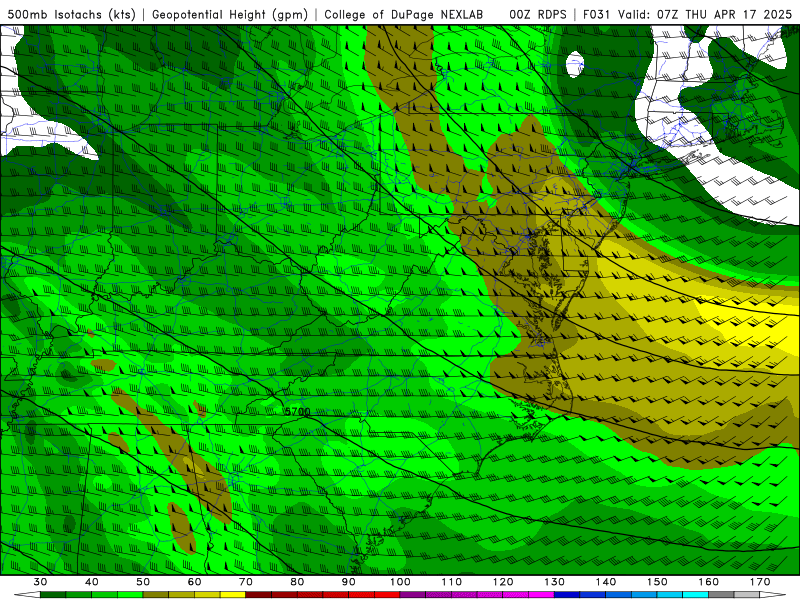Click the '70' color scale label

pos(246,582)
